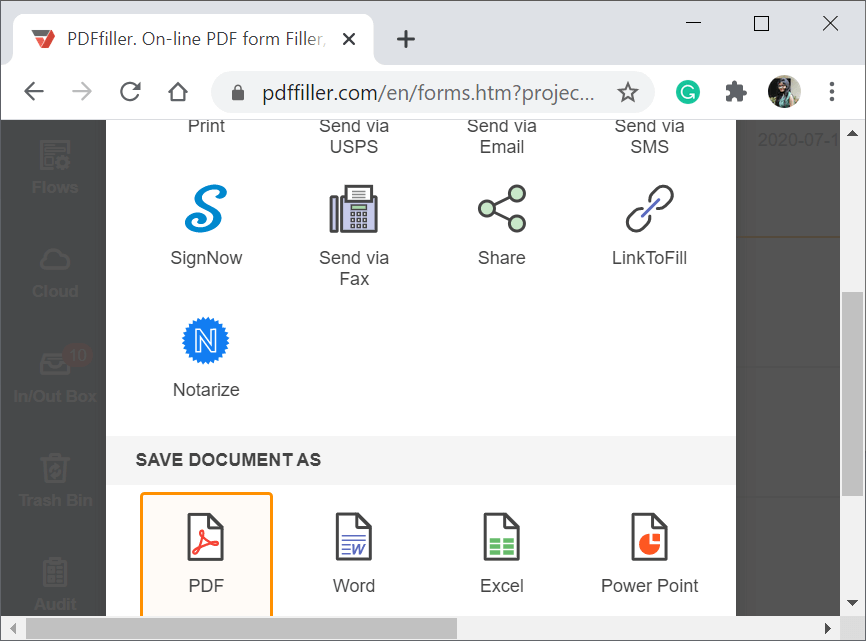868x641 pixels.
Task: Open Trash Bin in the sidebar
Action: (55, 481)
